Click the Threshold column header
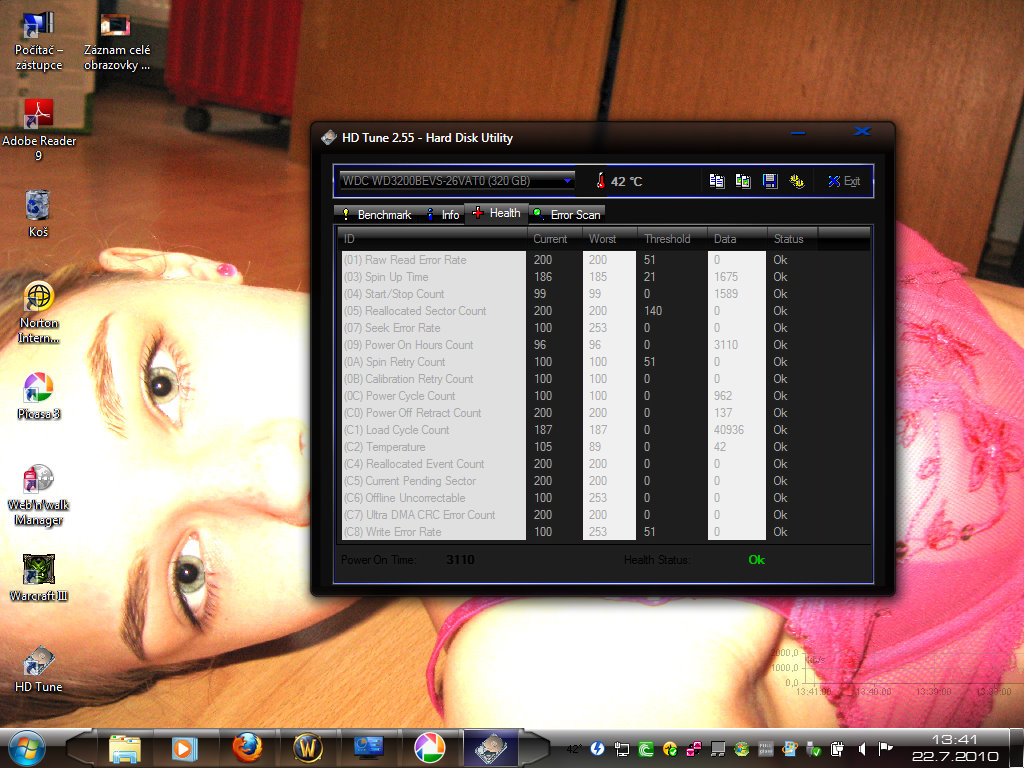 tap(667, 239)
